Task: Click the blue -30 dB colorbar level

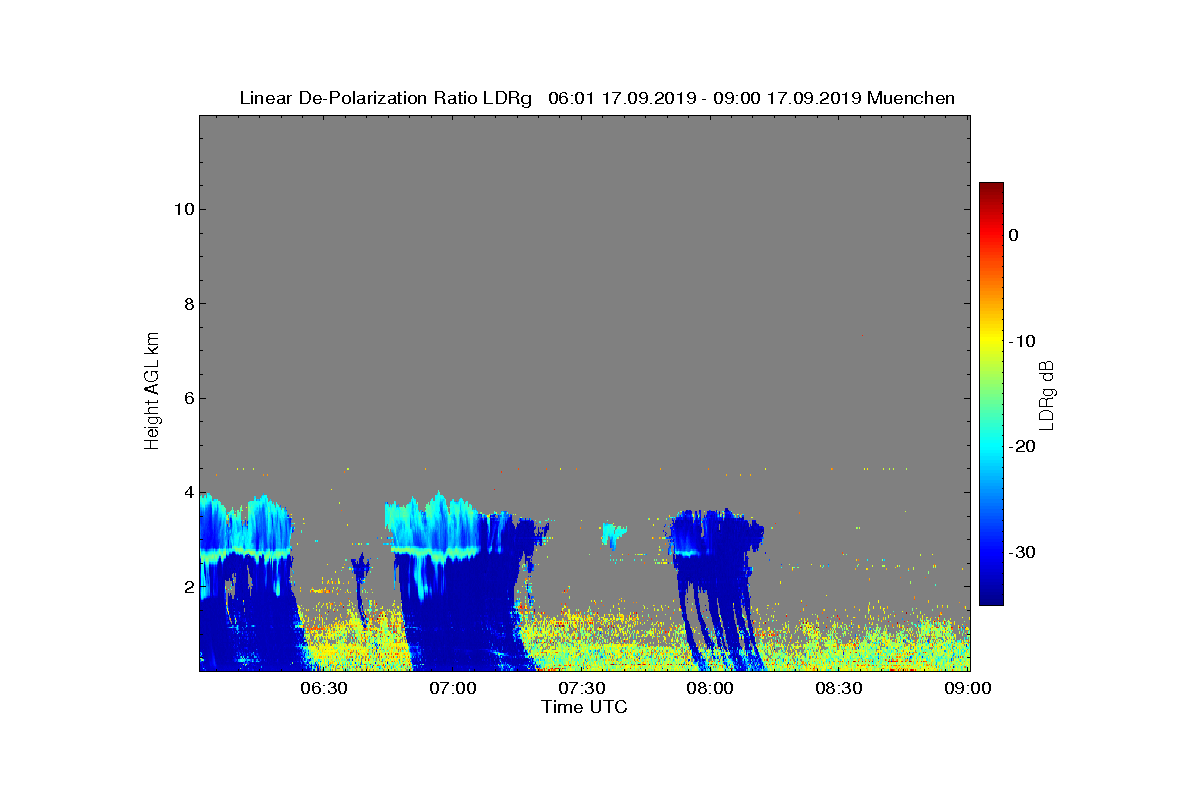Action: tap(991, 553)
